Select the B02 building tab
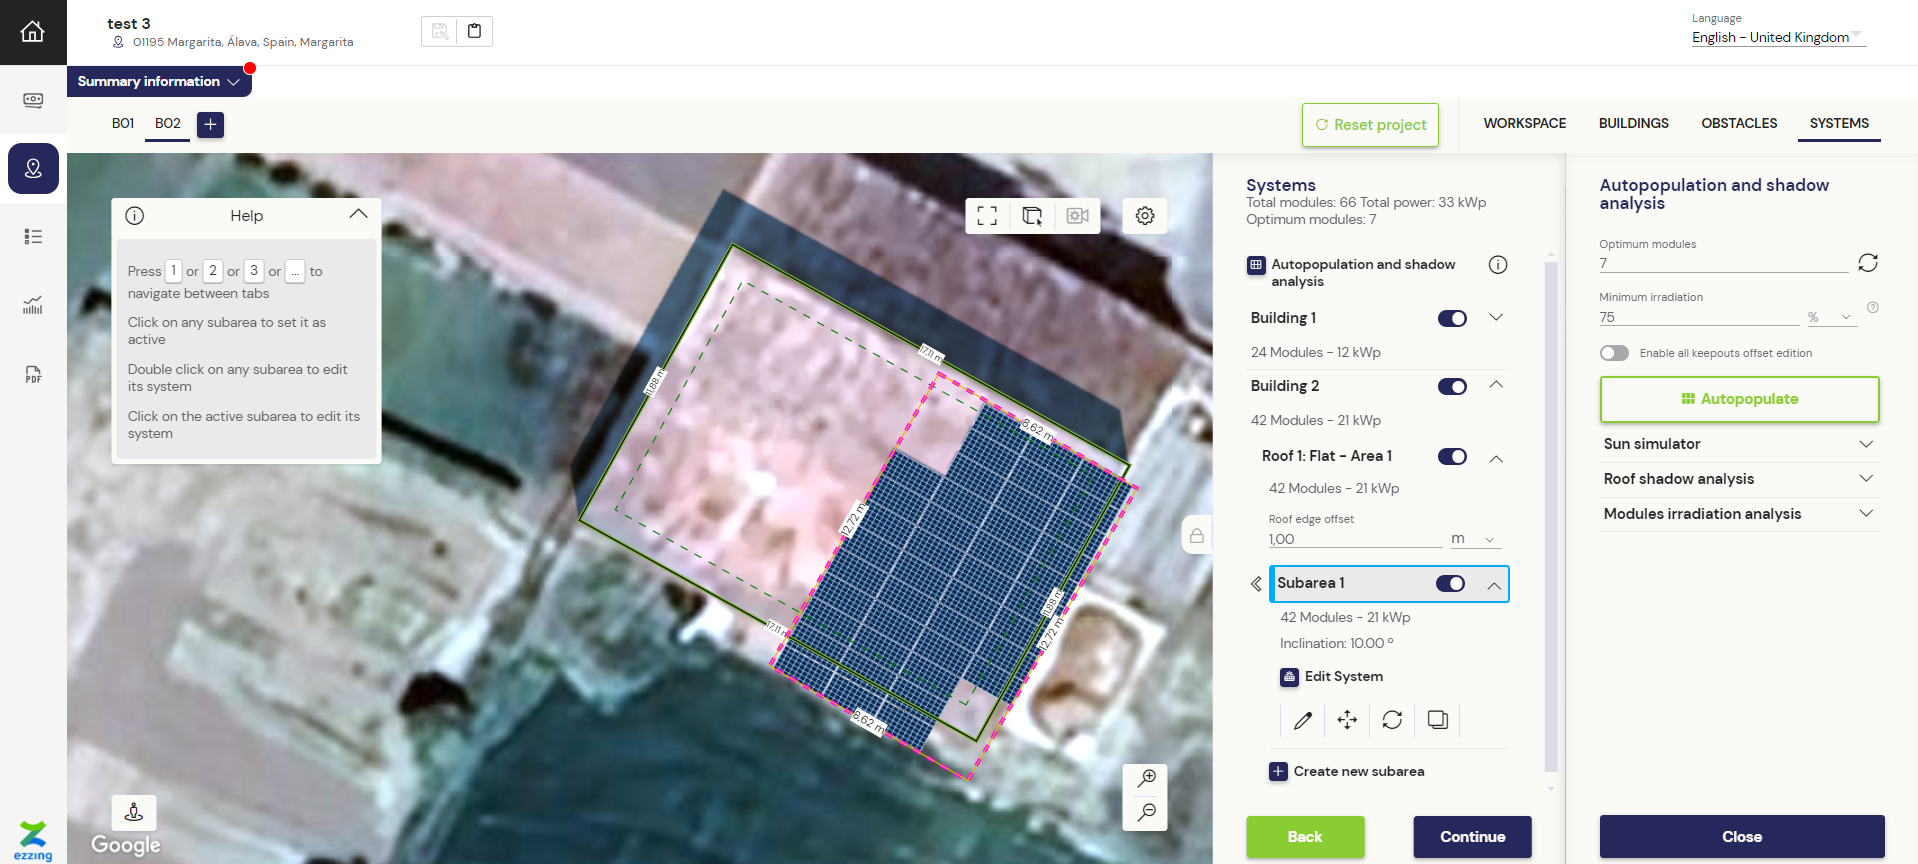 click(168, 123)
